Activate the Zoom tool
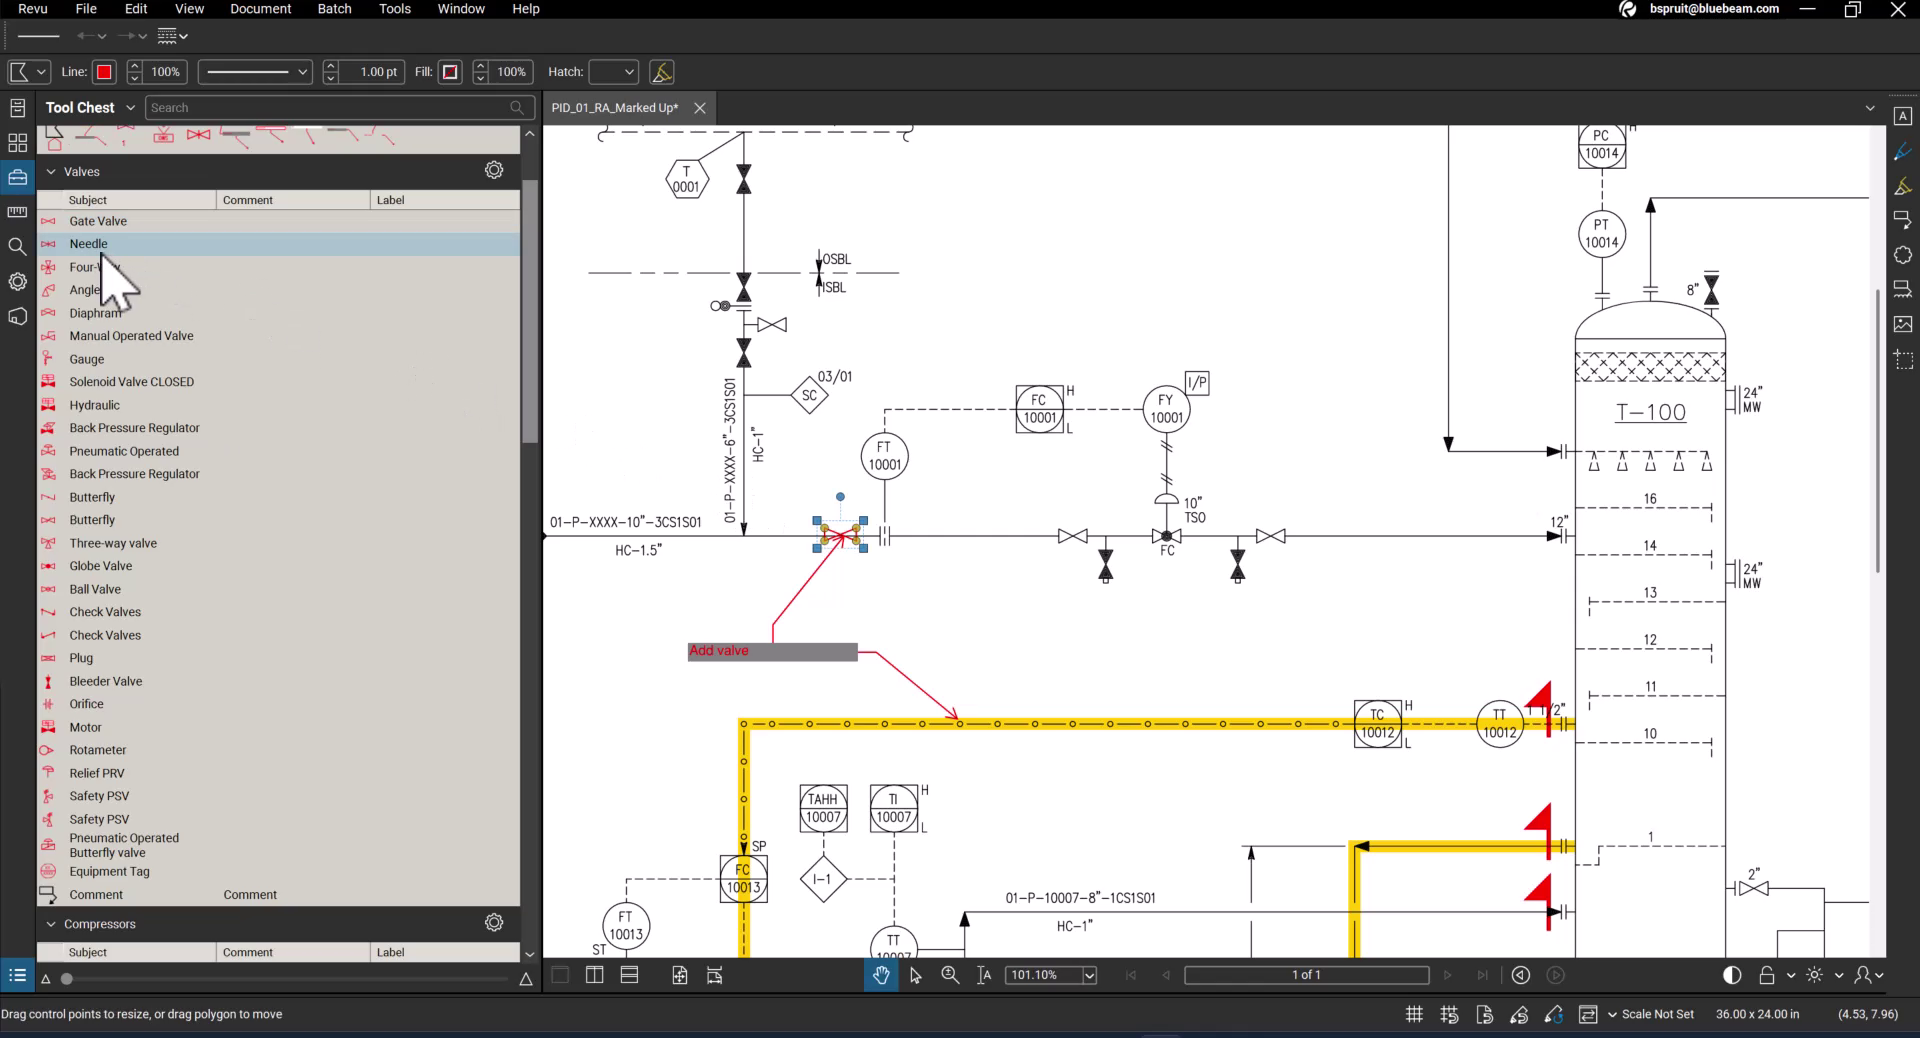Image resolution: width=1920 pixels, height=1038 pixels. click(949, 975)
